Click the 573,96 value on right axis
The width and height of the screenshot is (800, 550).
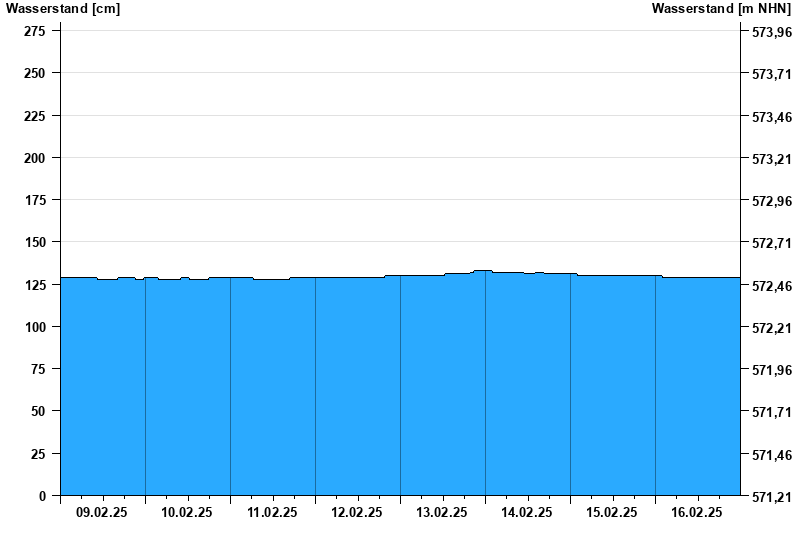click(771, 32)
